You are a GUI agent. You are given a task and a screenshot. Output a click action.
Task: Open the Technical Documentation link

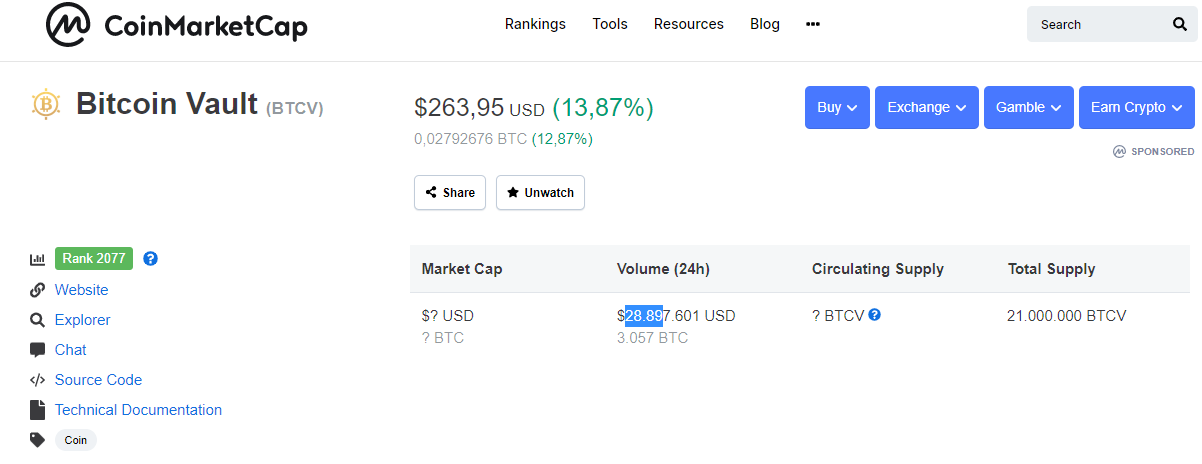[x=138, y=410]
